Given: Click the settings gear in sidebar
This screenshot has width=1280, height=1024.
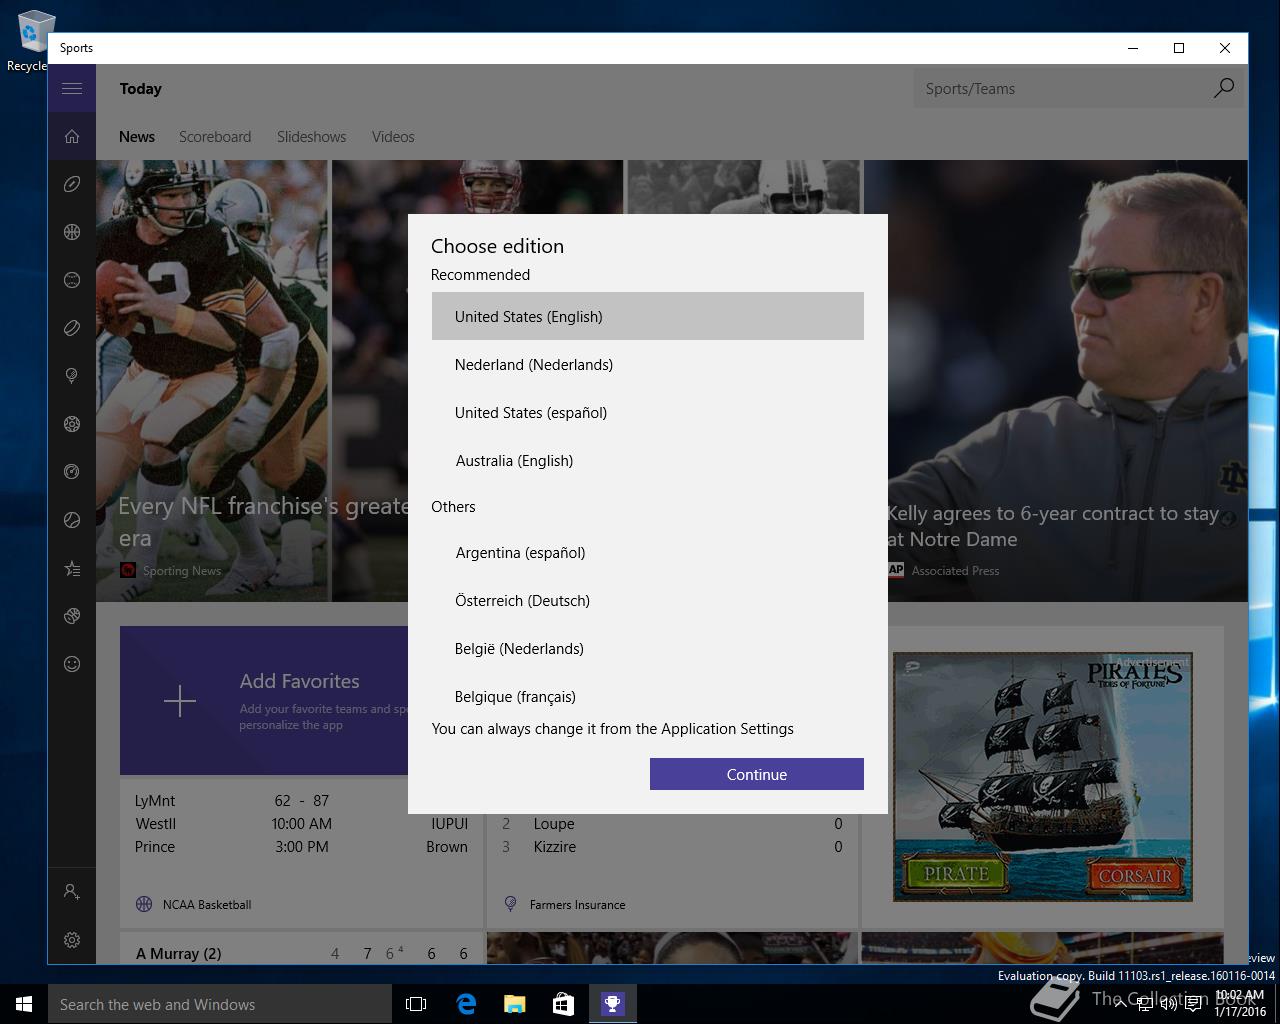Looking at the screenshot, I should coord(72,940).
